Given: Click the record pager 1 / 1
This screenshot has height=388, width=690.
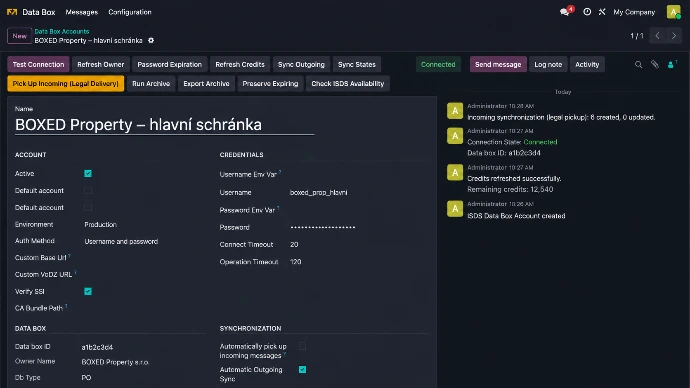Looking at the screenshot, I should click(636, 36).
